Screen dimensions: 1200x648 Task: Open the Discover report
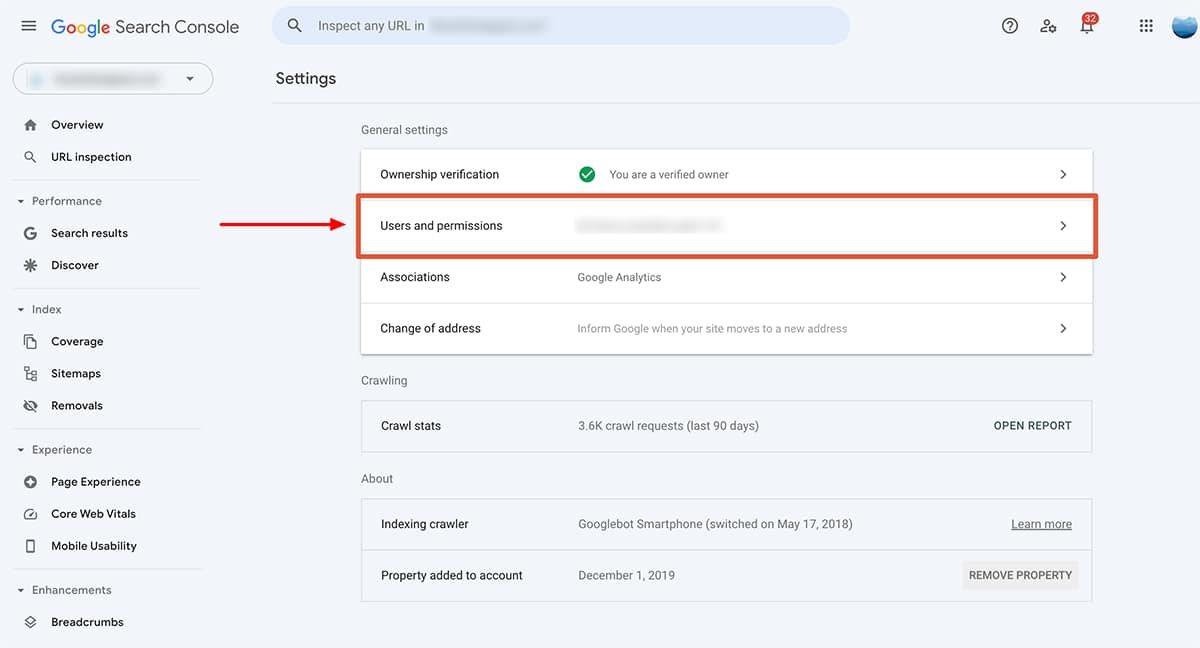click(75, 264)
